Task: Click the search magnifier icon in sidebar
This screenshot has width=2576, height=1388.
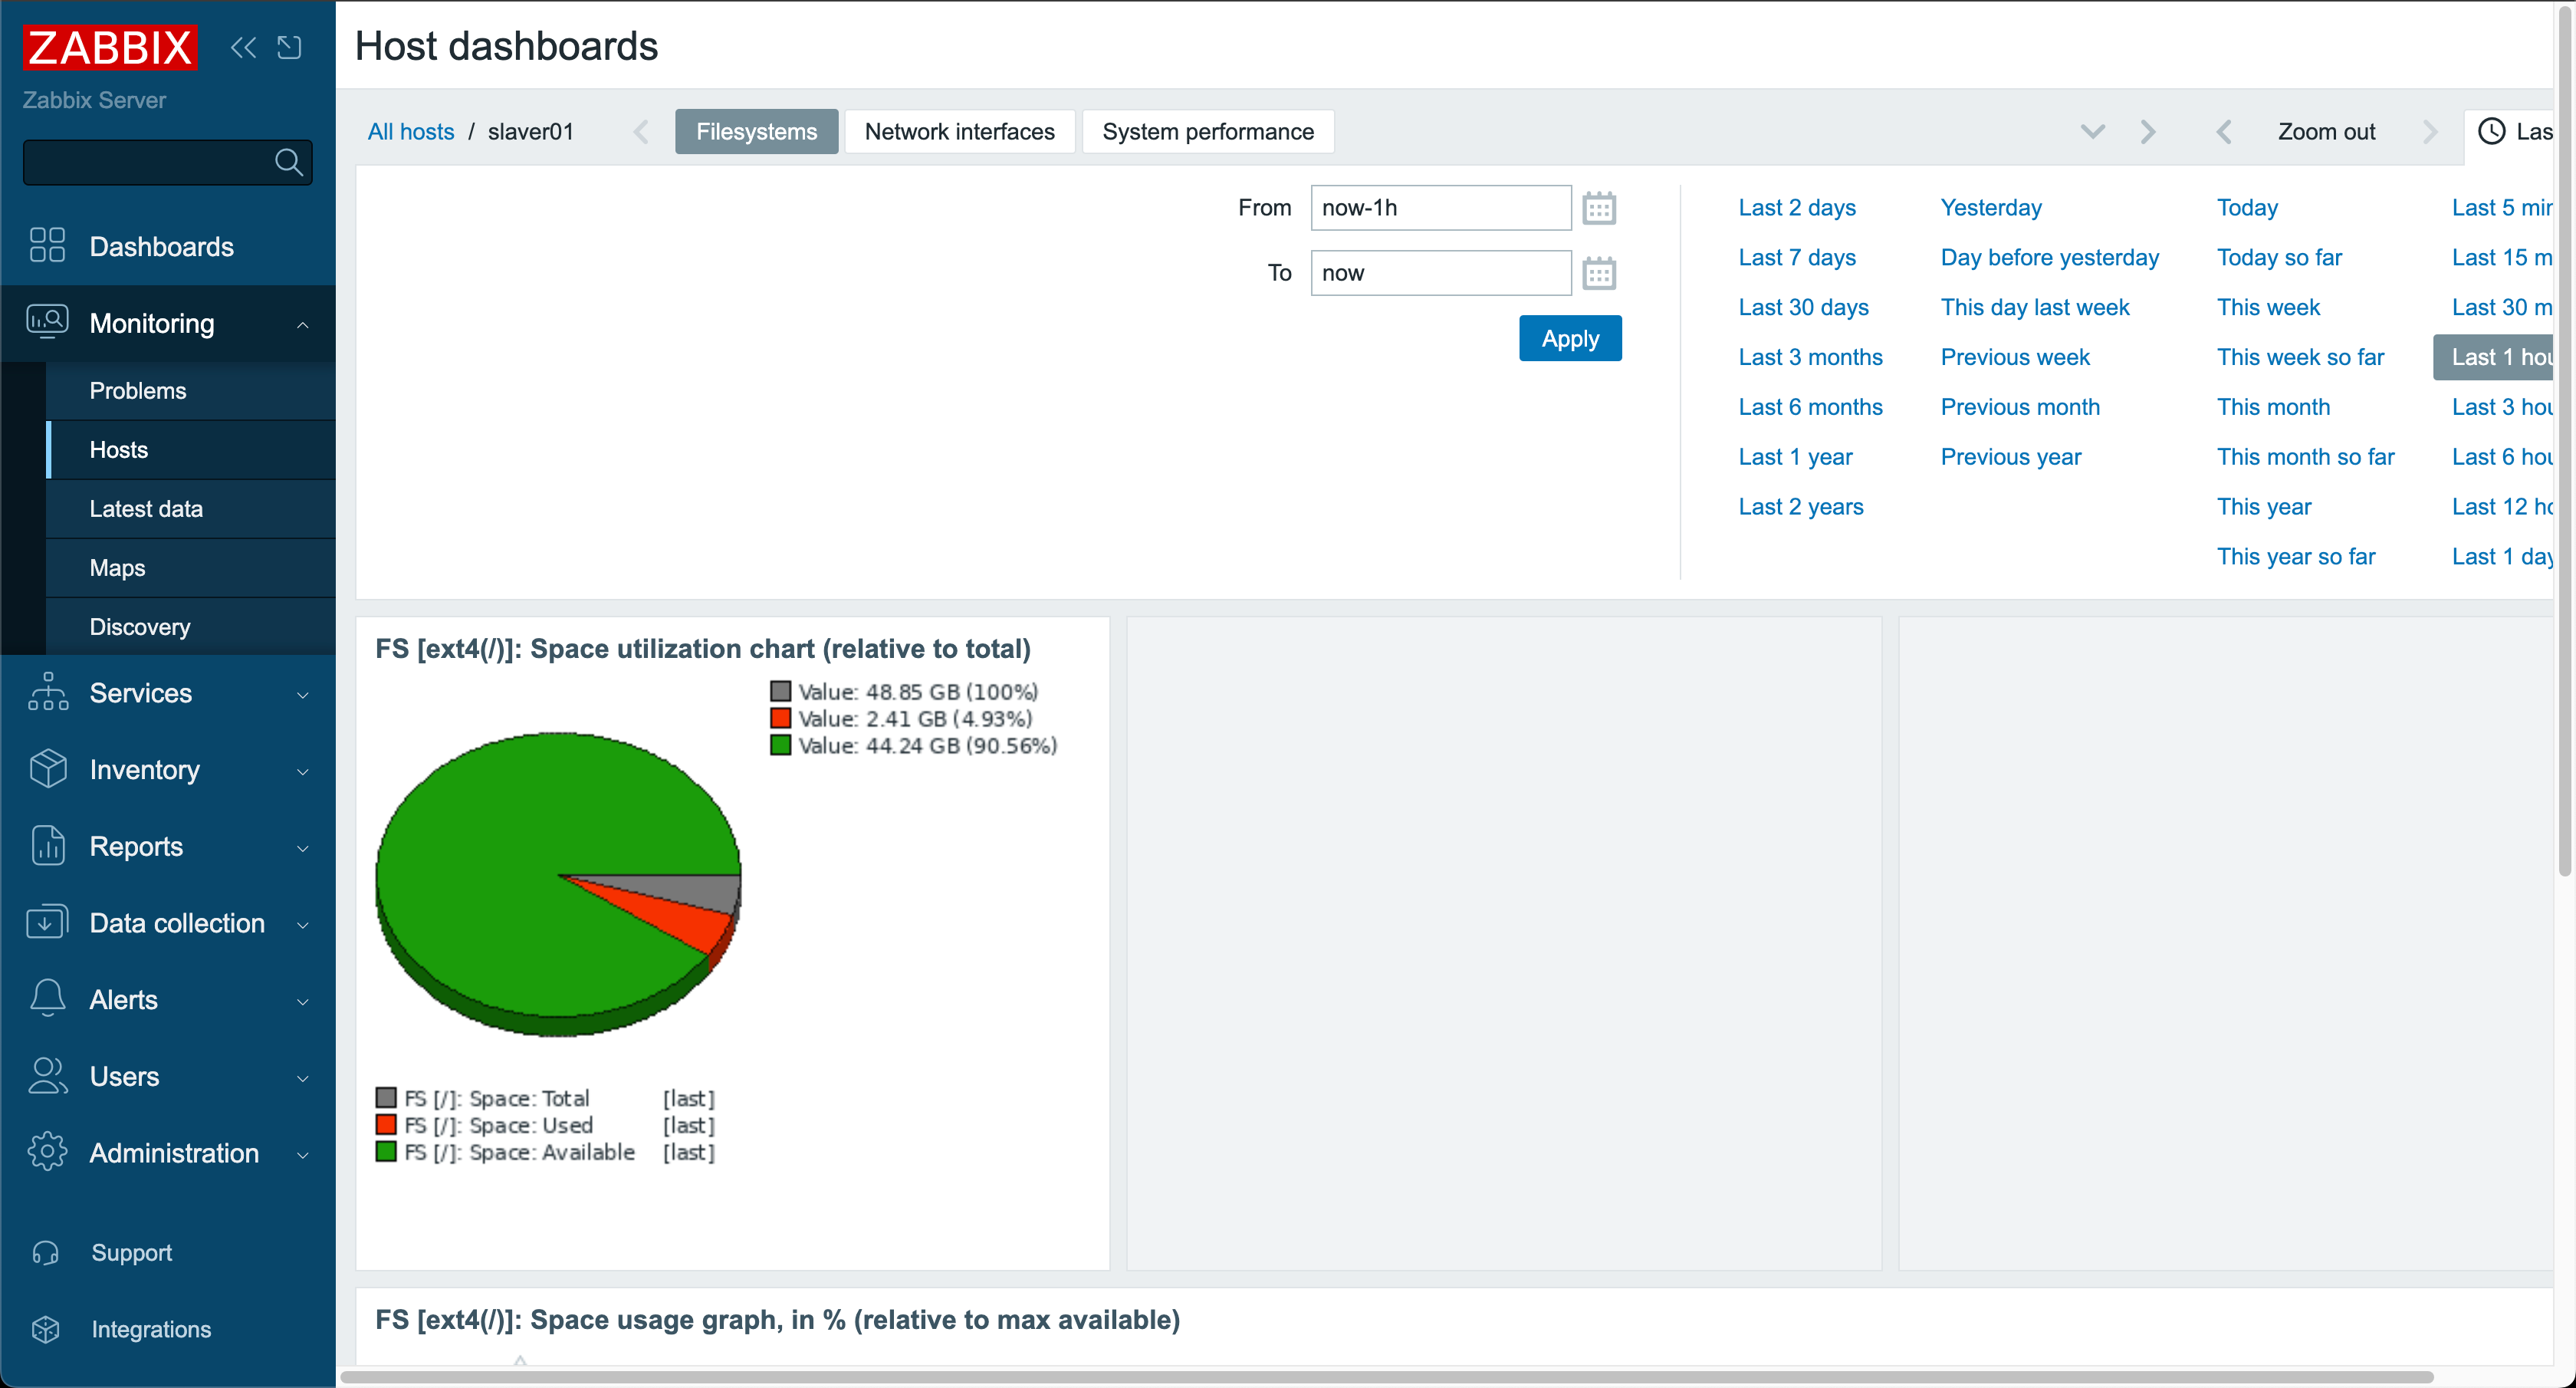Action: [288, 162]
